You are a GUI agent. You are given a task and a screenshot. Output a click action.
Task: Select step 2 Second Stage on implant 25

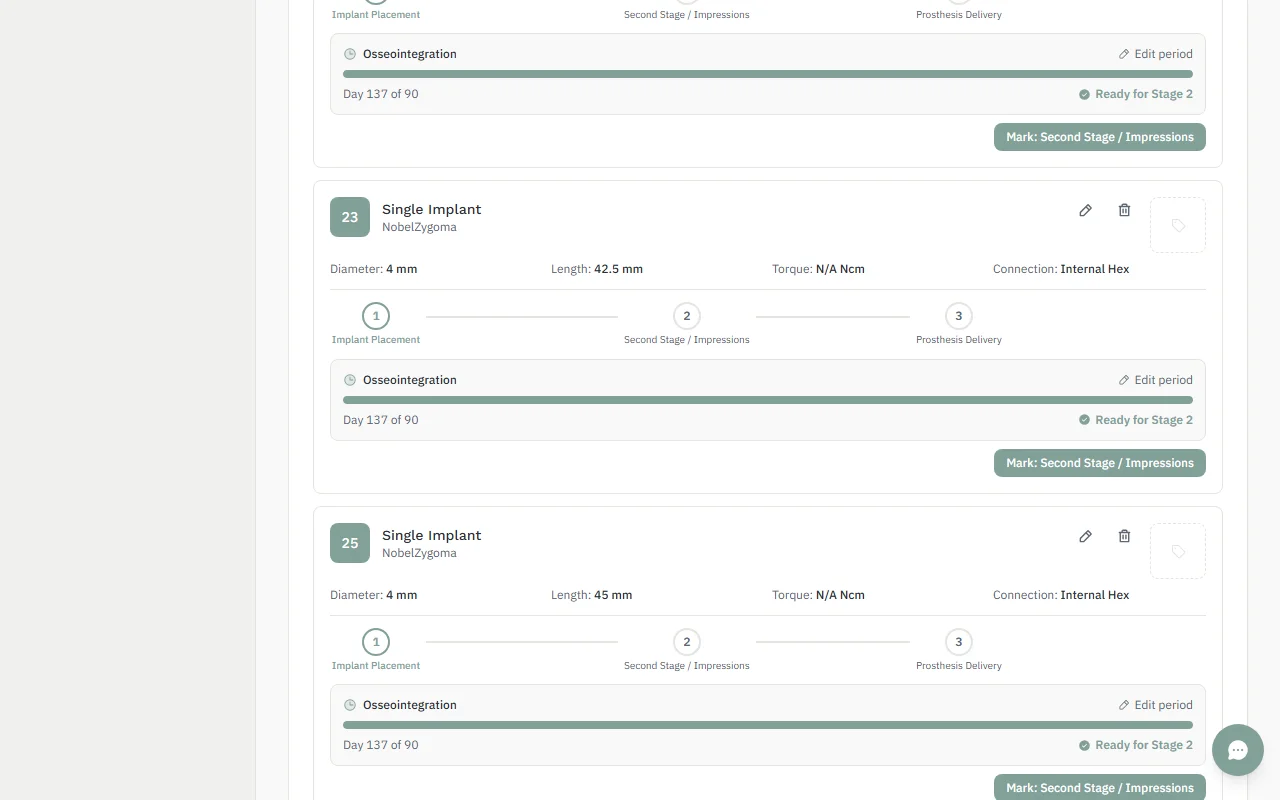coord(687,642)
